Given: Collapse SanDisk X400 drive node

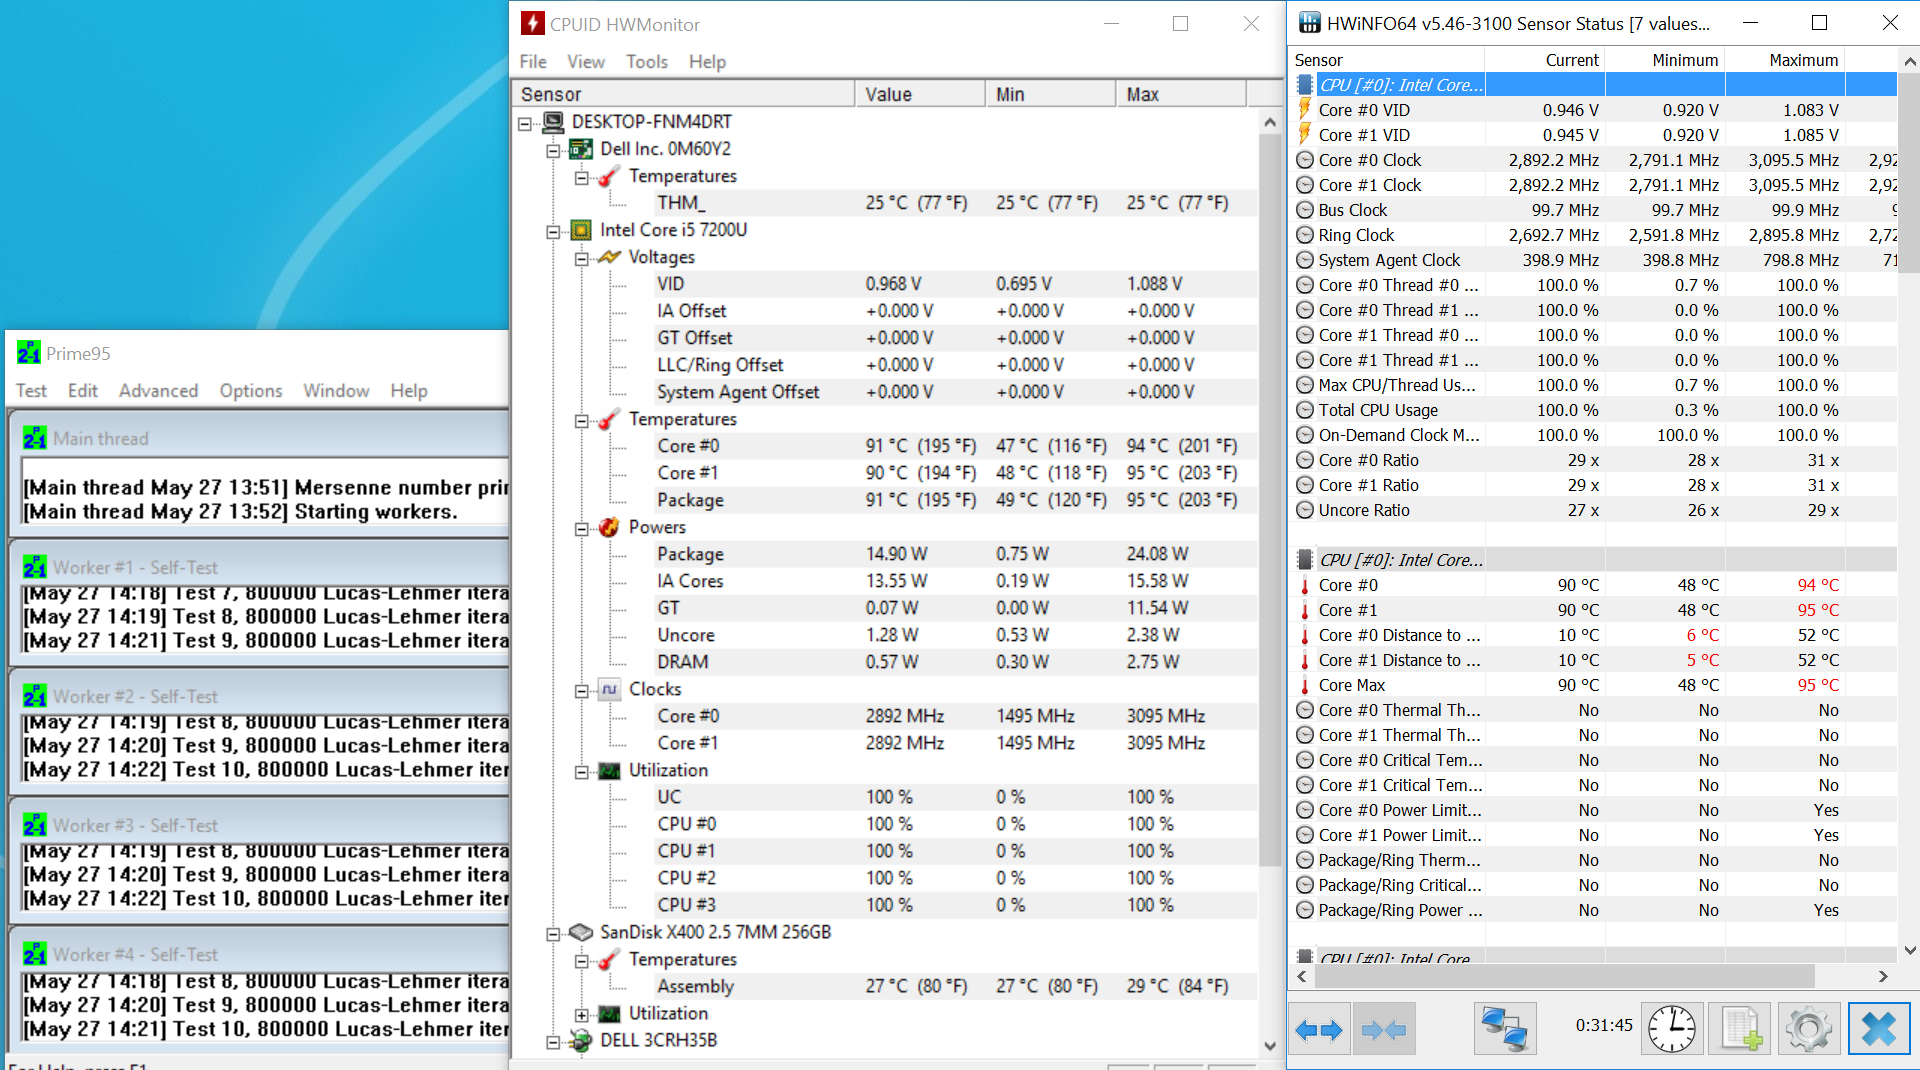Looking at the screenshot, I should pos(553,934).
